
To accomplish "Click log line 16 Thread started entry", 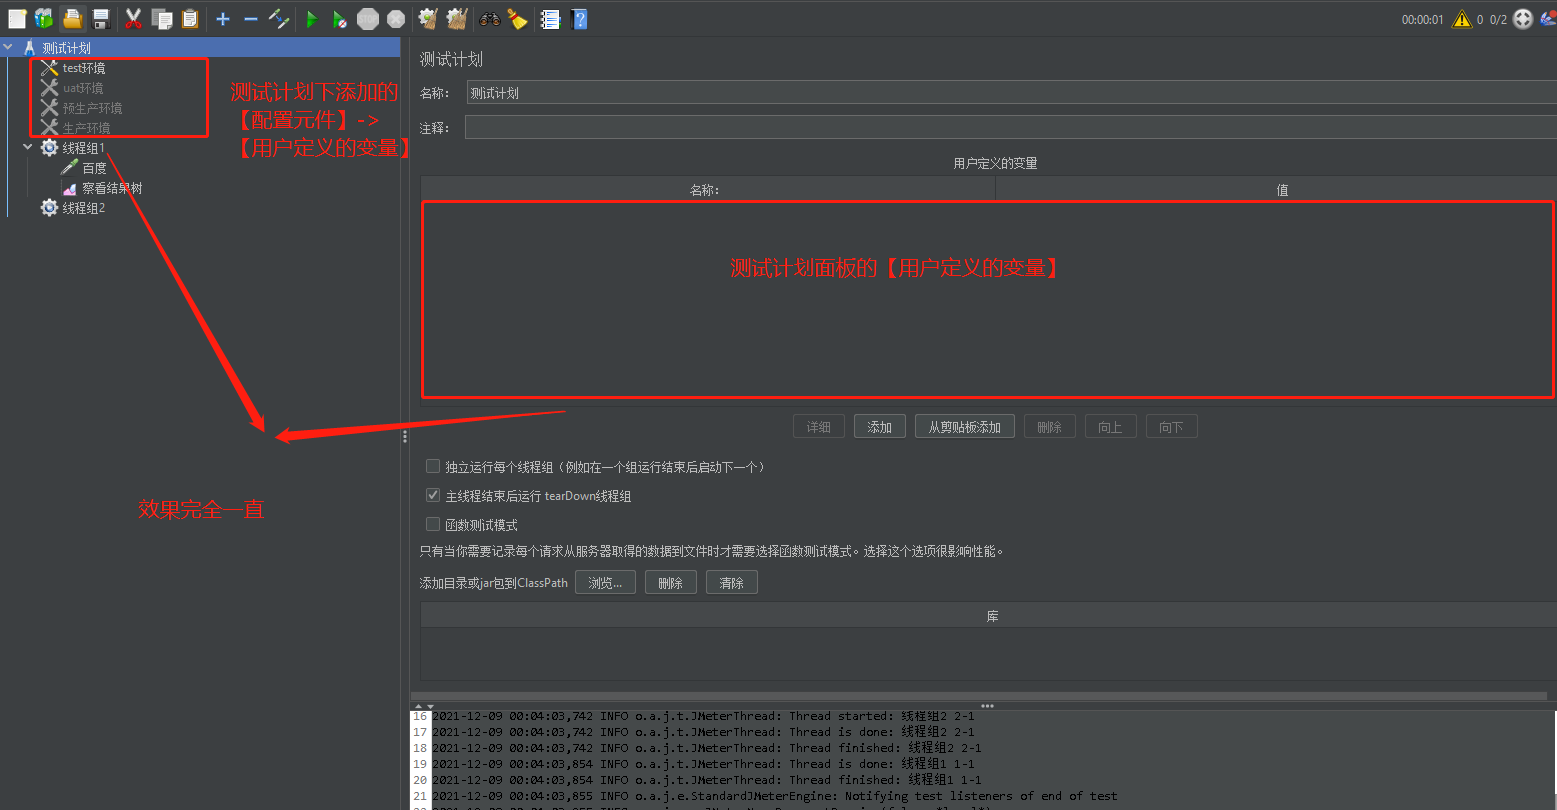I will [703, 716].
